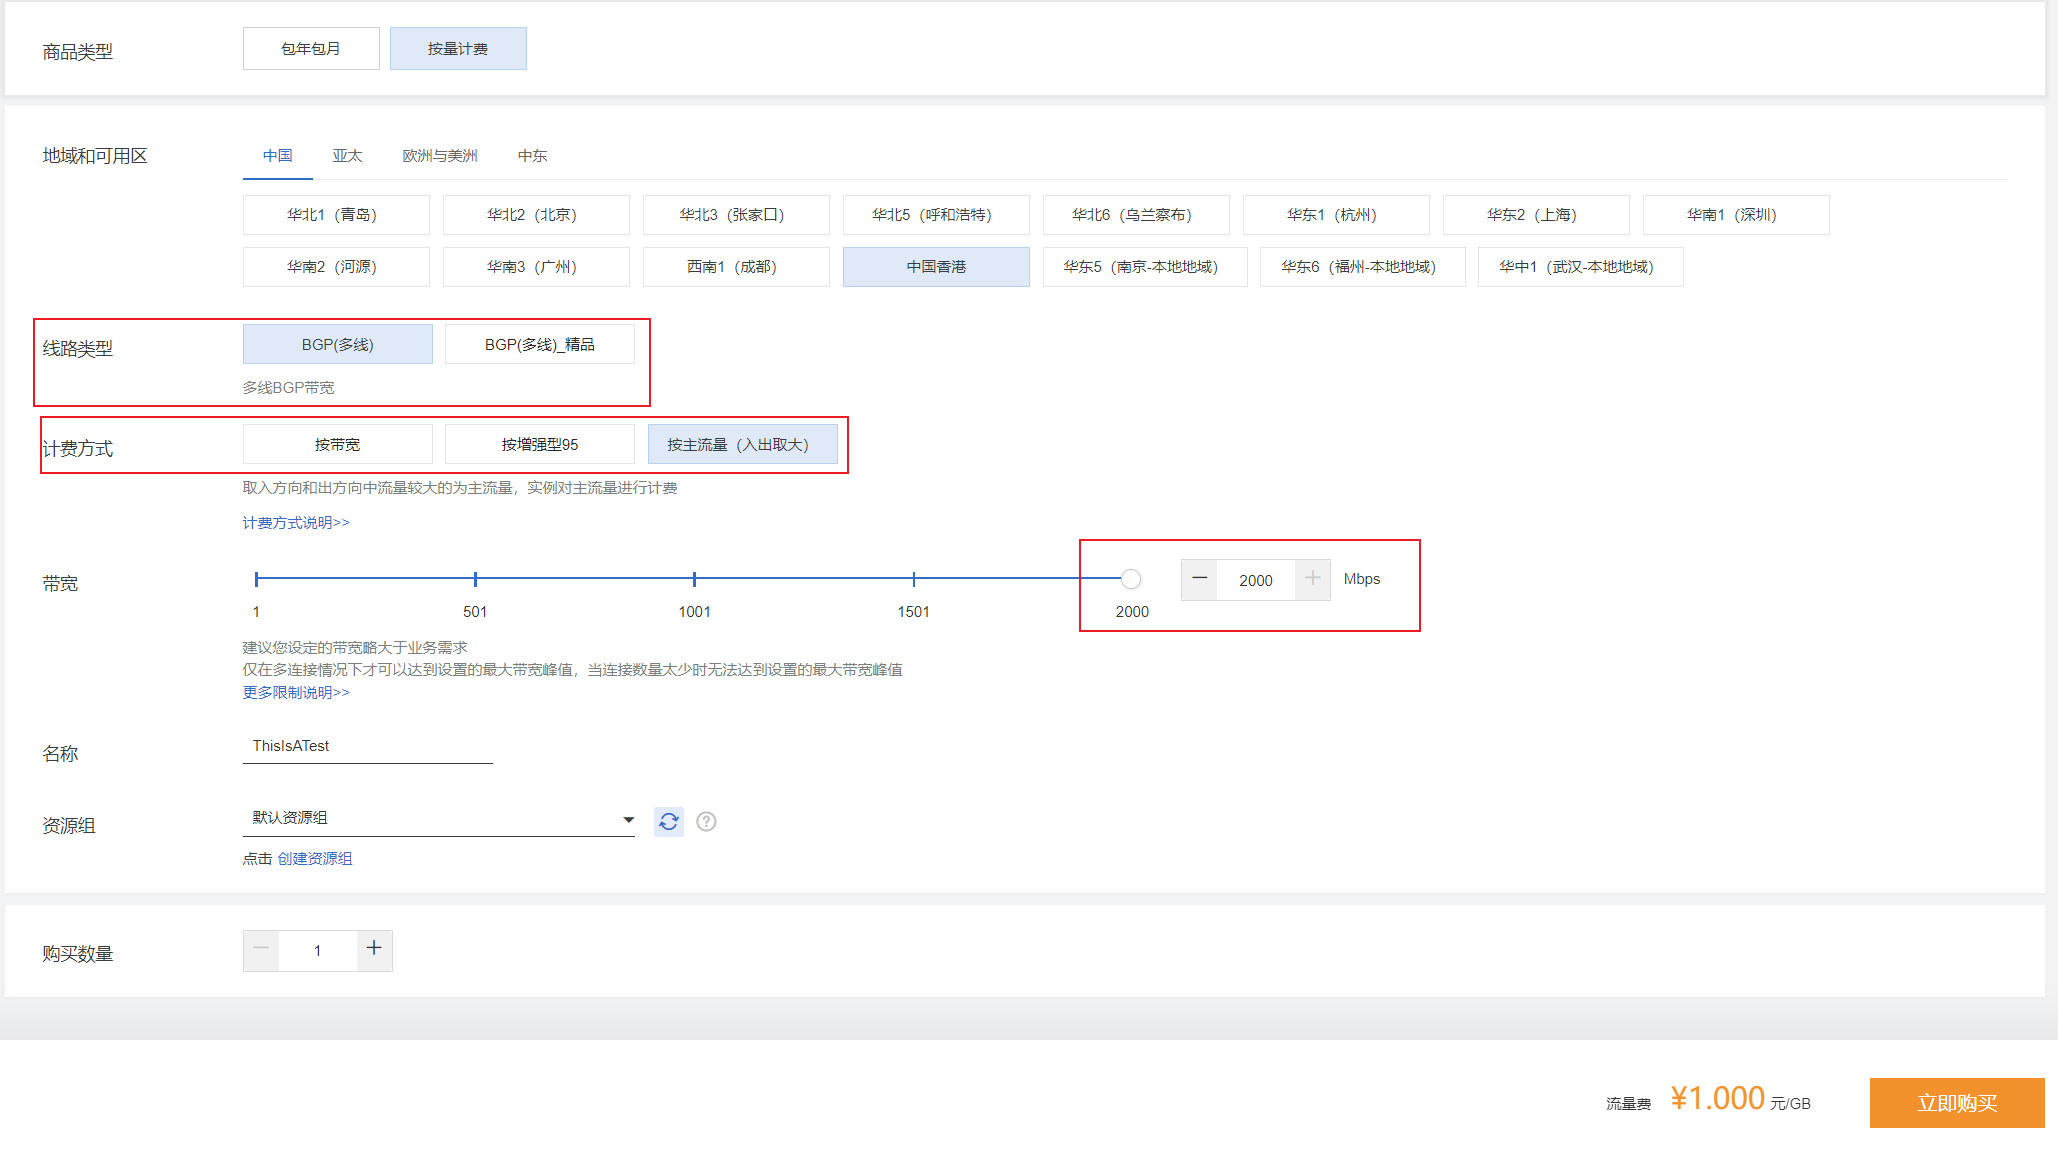
Task: Select region 中国香港
Action: click(936, 267)
